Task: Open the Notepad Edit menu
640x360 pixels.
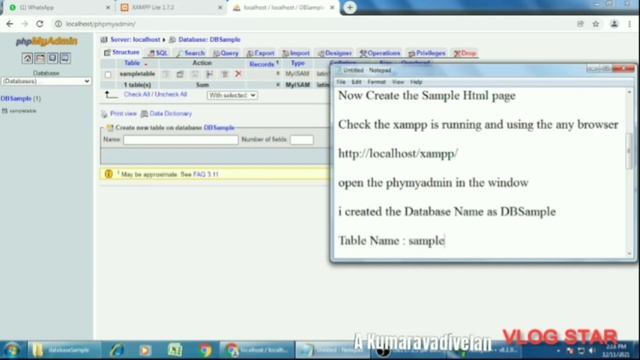Action: 356,82
